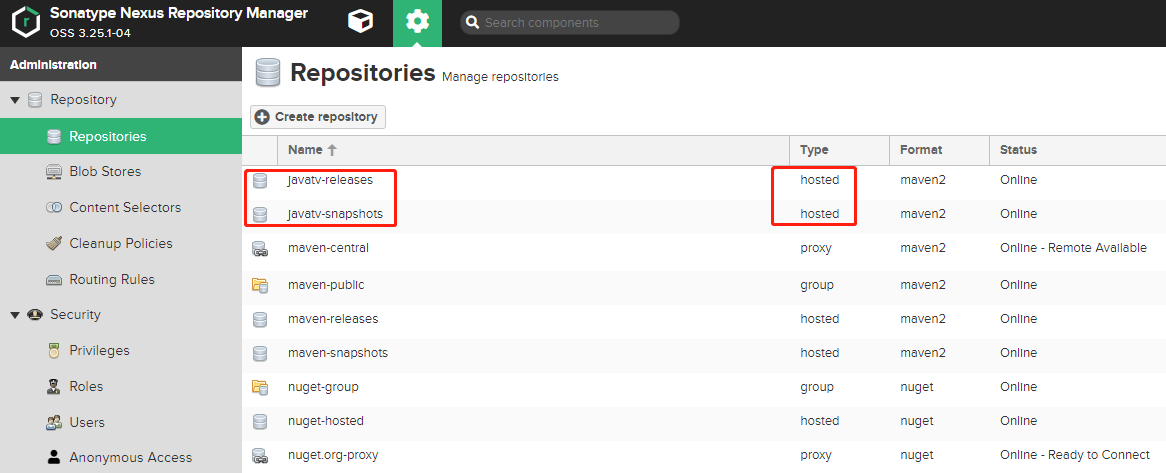Screen dimensions: 1166x473
Task: Click the maven-public group folder icon
Action: 260,285
